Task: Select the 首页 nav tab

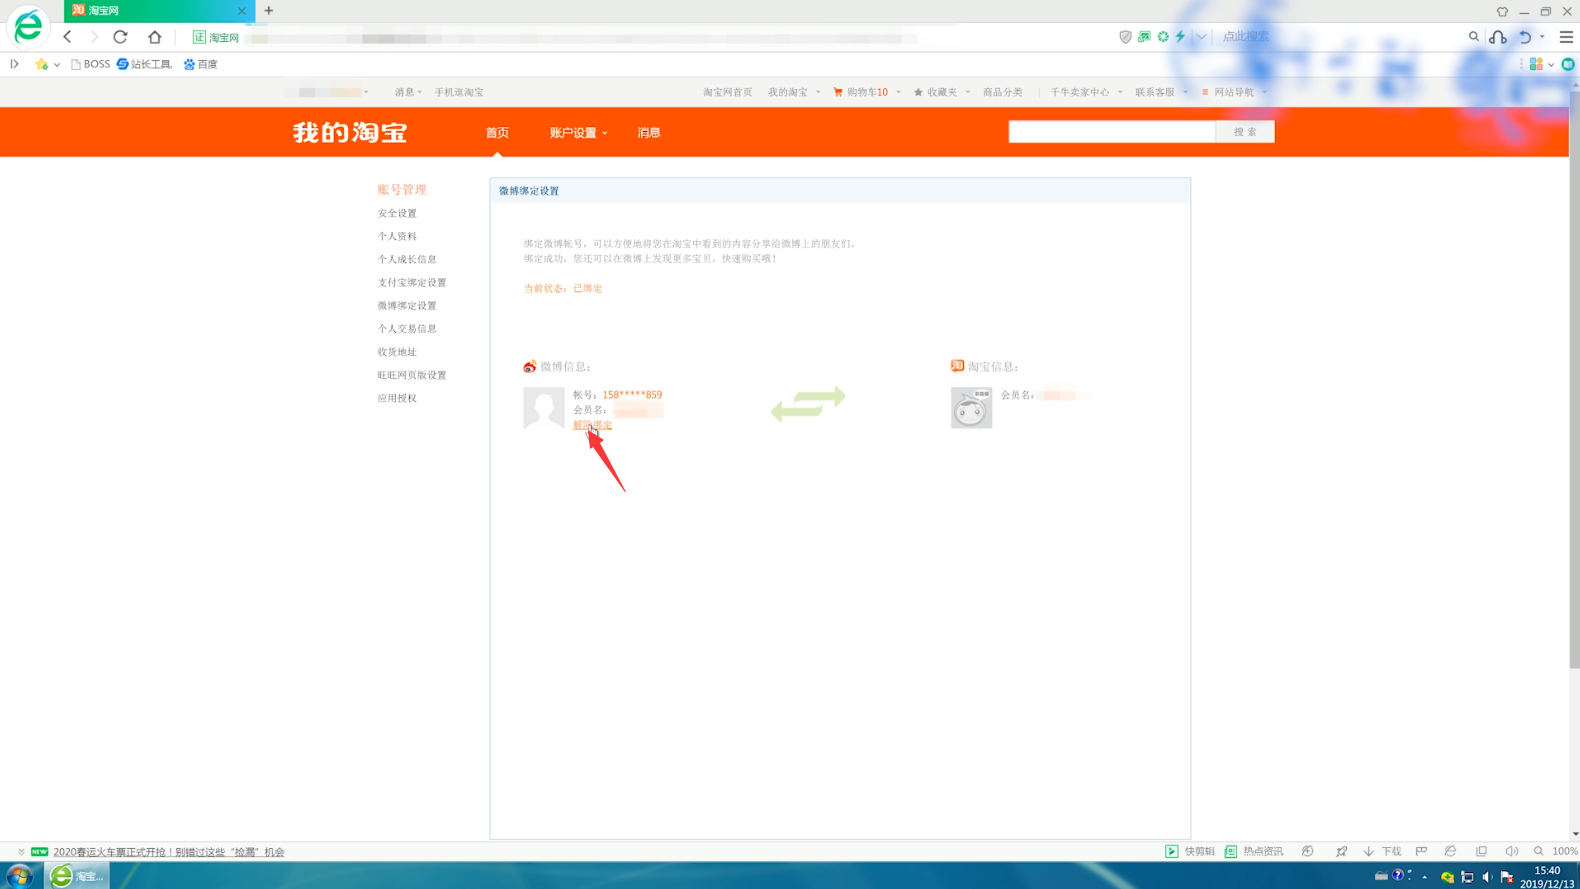Action: point(497,133)
